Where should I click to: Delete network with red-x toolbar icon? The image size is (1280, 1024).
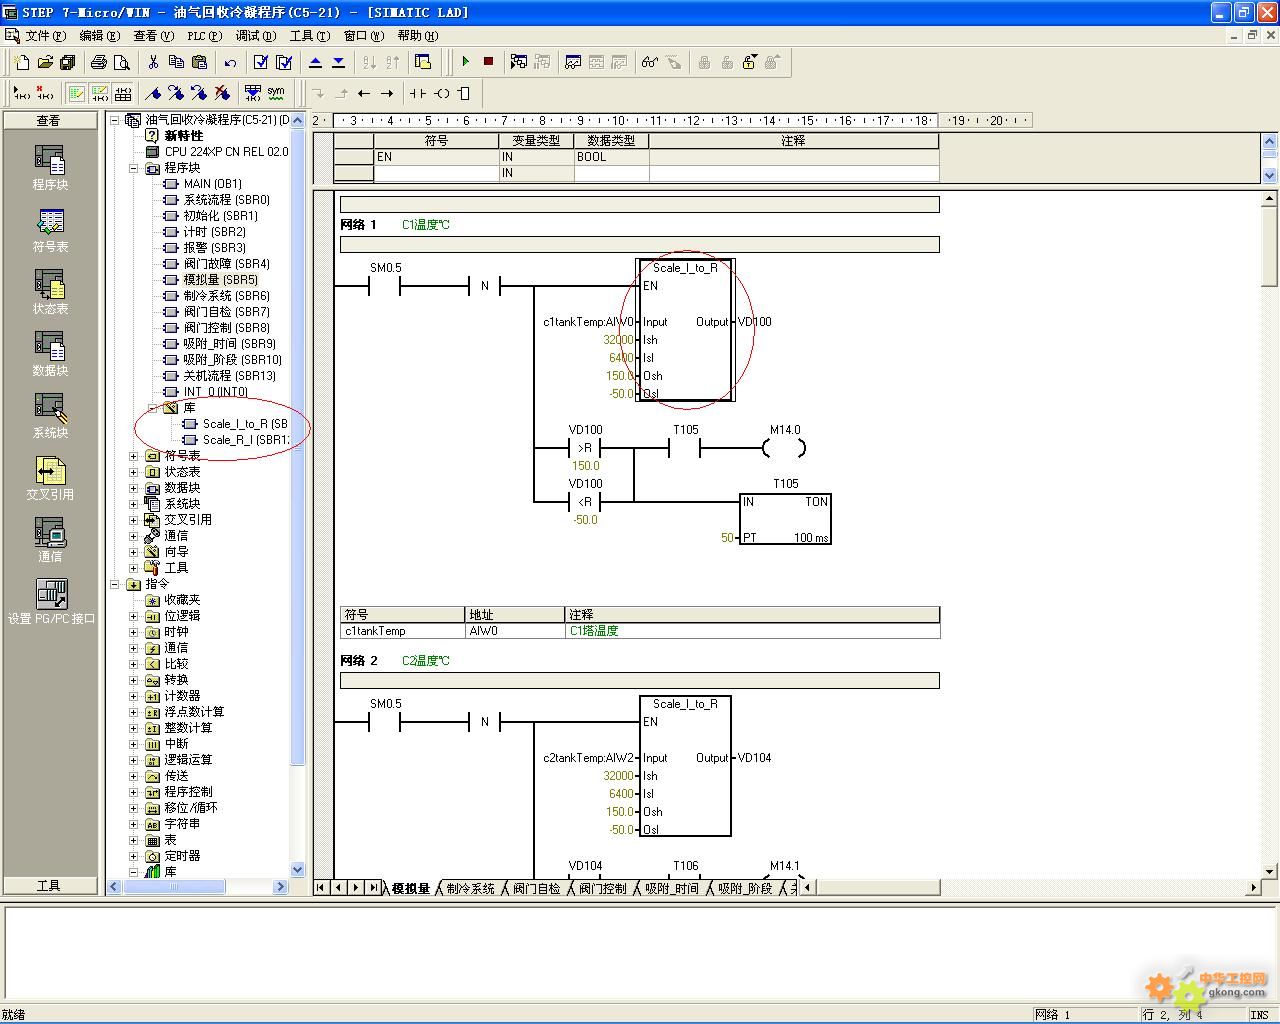[x=45, y=93]
